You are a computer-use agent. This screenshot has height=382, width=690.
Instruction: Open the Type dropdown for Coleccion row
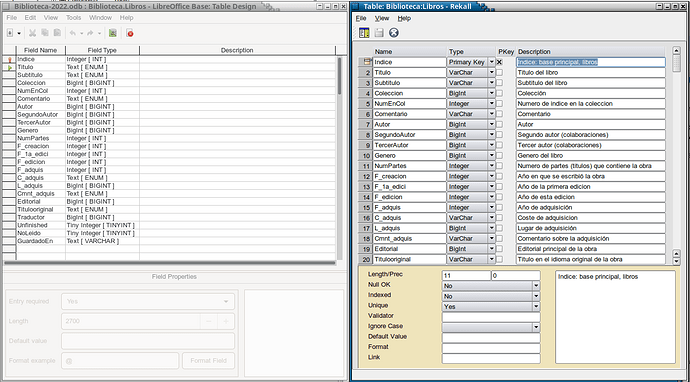(x=492, y=93)
